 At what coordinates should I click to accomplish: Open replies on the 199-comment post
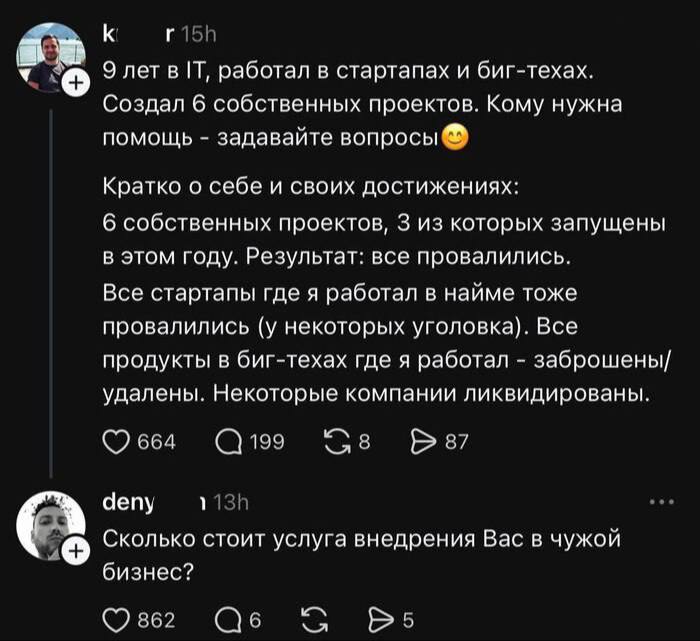point(229,441)
